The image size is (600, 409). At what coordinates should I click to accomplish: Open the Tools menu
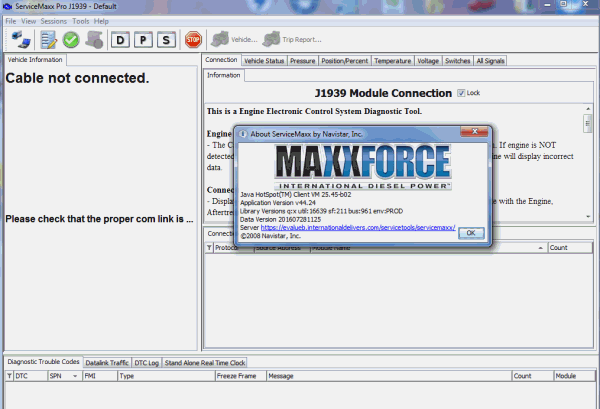81,21
